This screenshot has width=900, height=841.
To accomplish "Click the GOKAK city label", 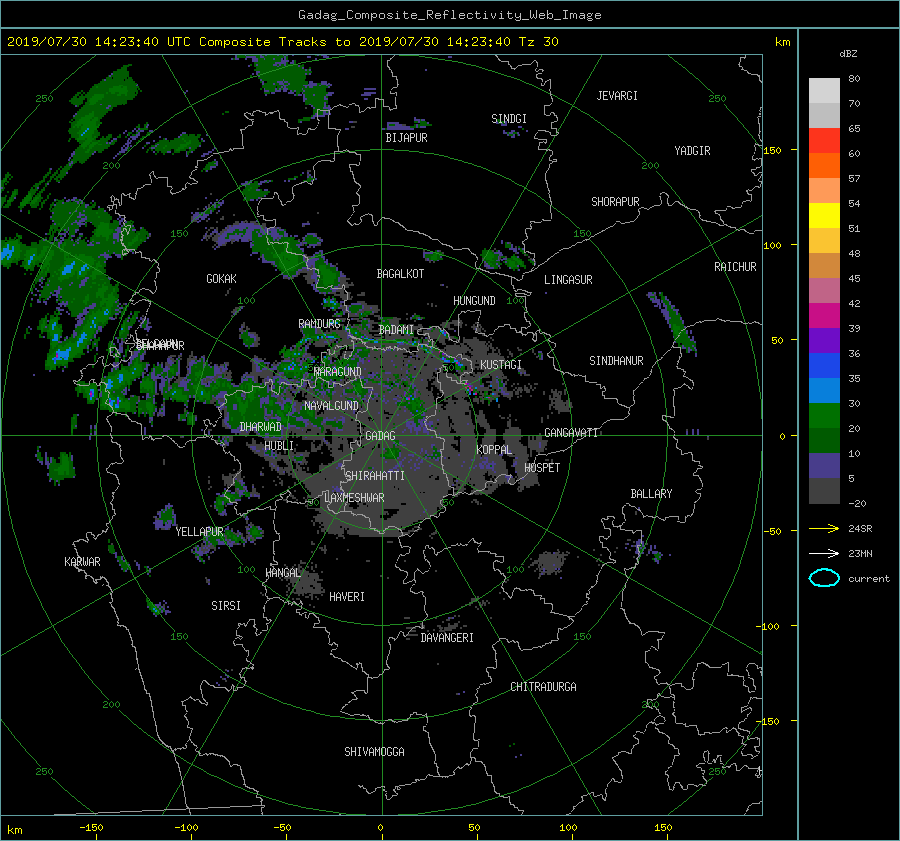I will click(222, 279).
